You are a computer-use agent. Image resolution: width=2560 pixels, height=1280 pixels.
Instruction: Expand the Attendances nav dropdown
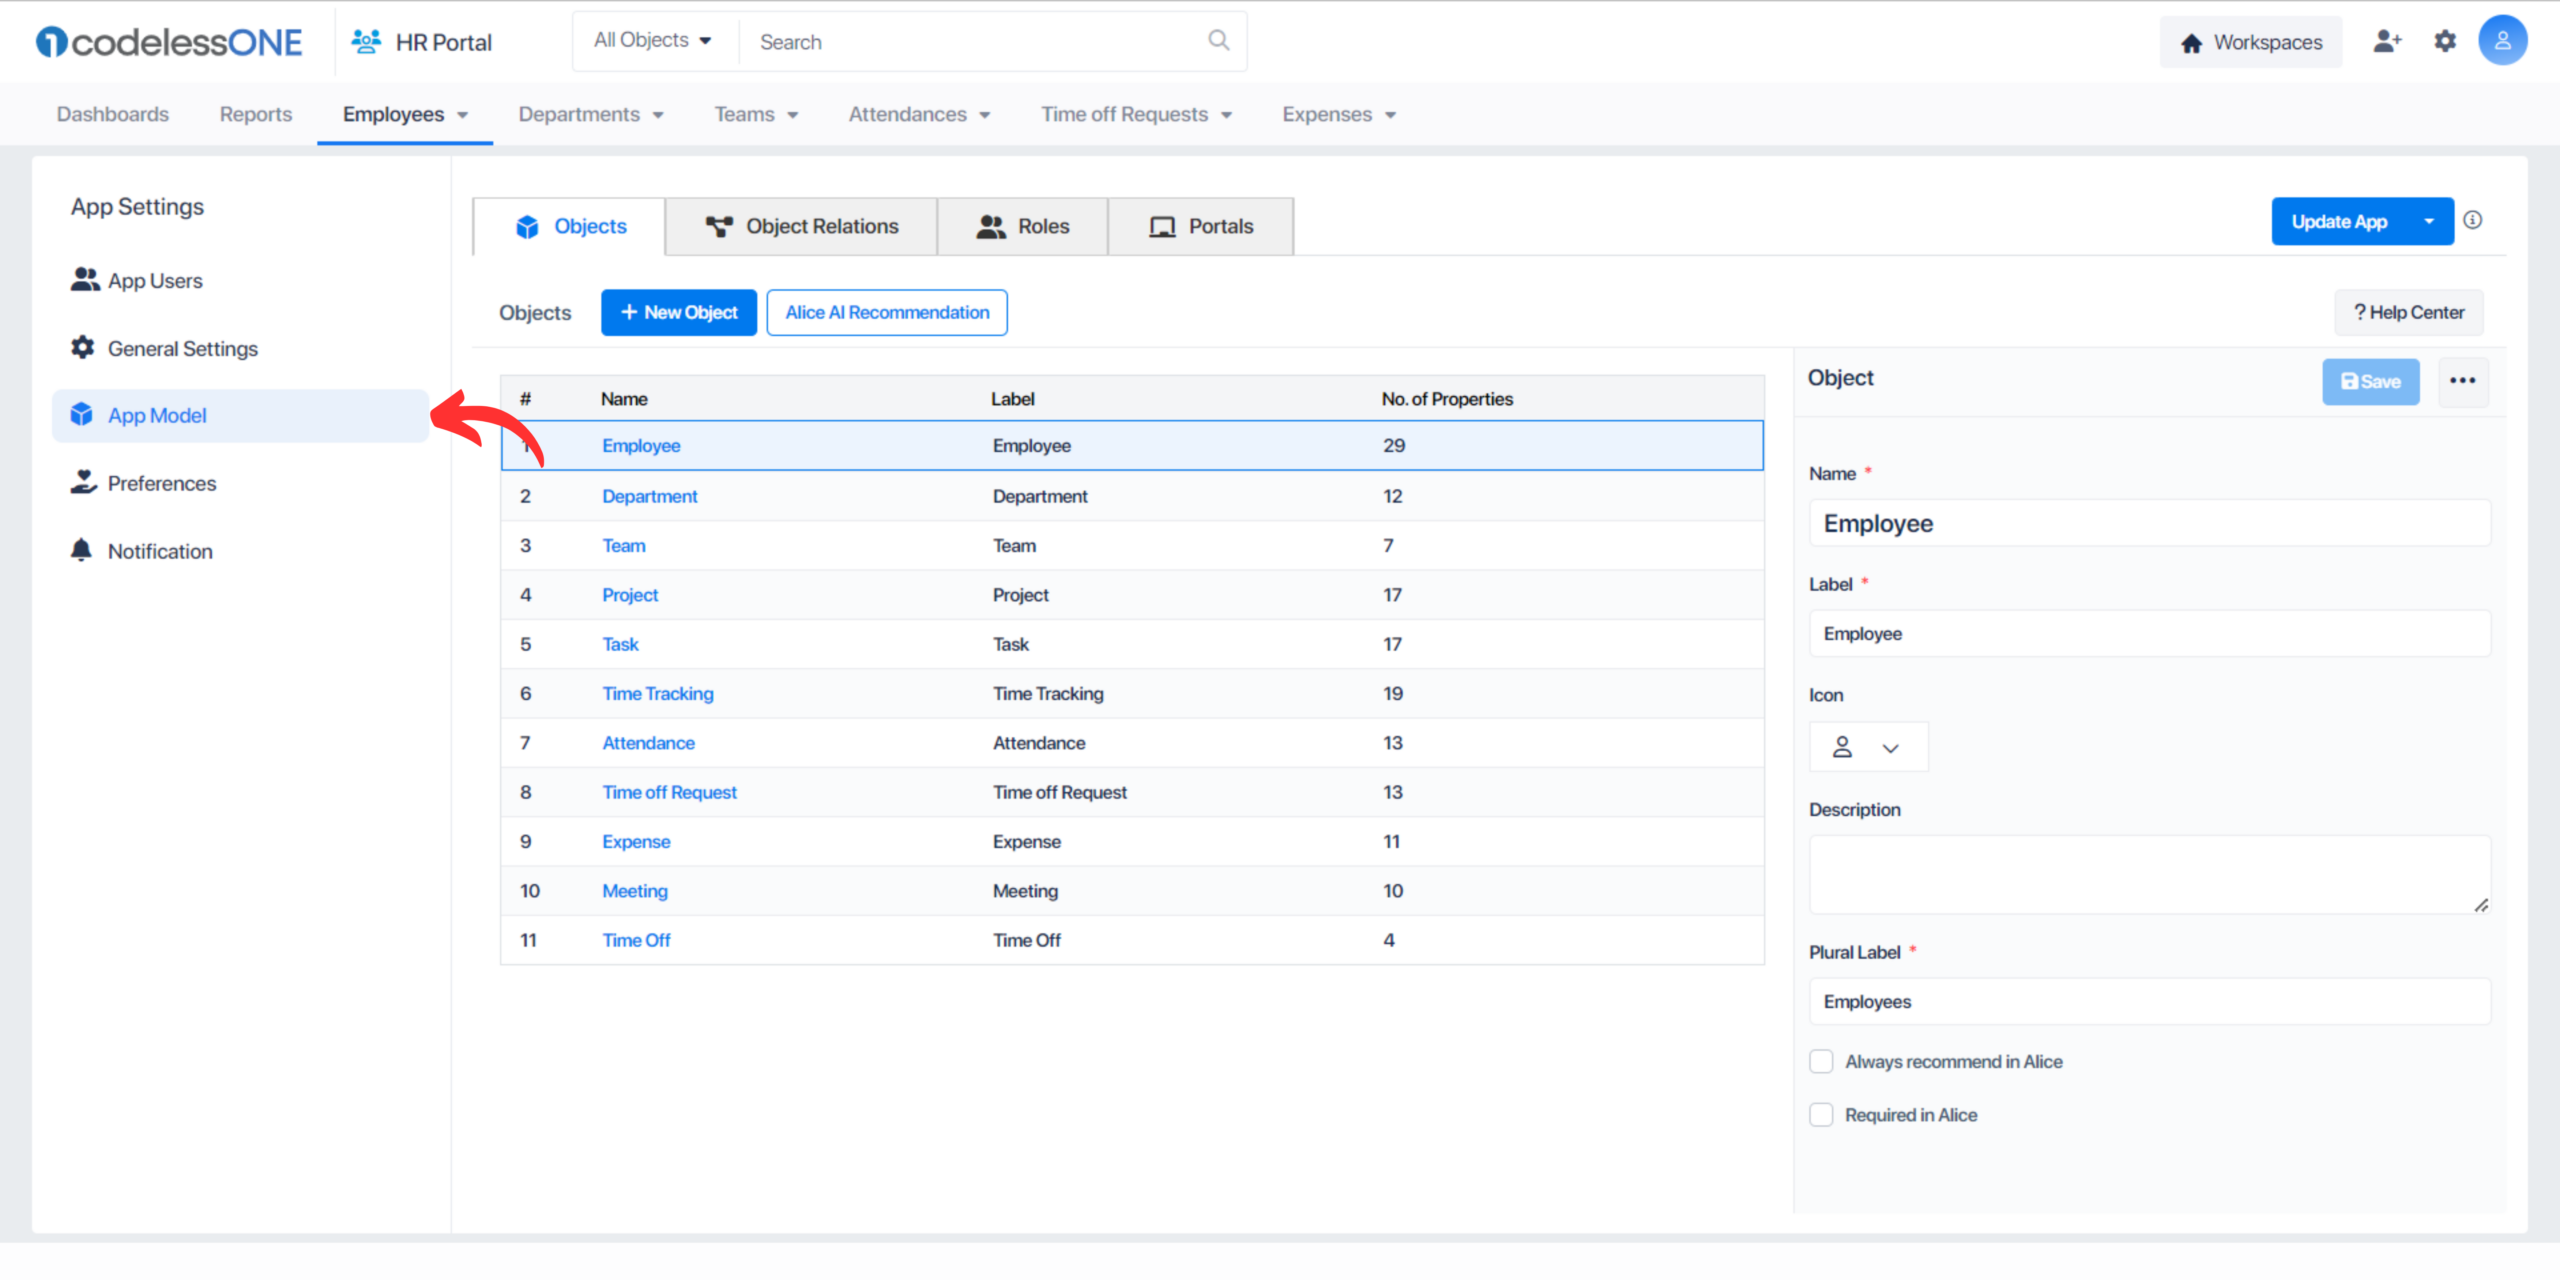(985, 115)
